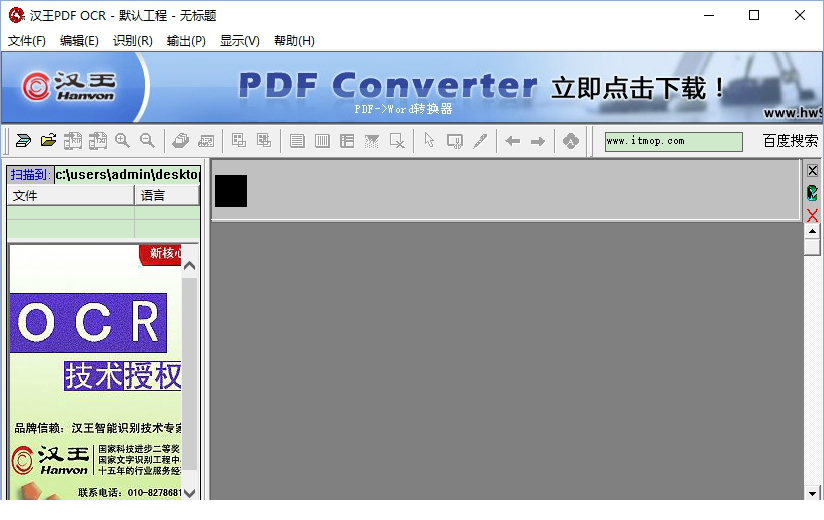Viewport: 824px width, 520px height.
Task: Click the scan-to path field c:\users\admin\deskto
Action: [127, 174]
